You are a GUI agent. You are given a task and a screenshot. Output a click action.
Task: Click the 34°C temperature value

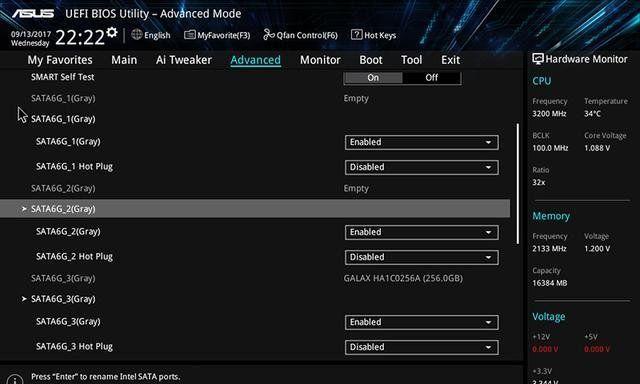tap(593, 114)
